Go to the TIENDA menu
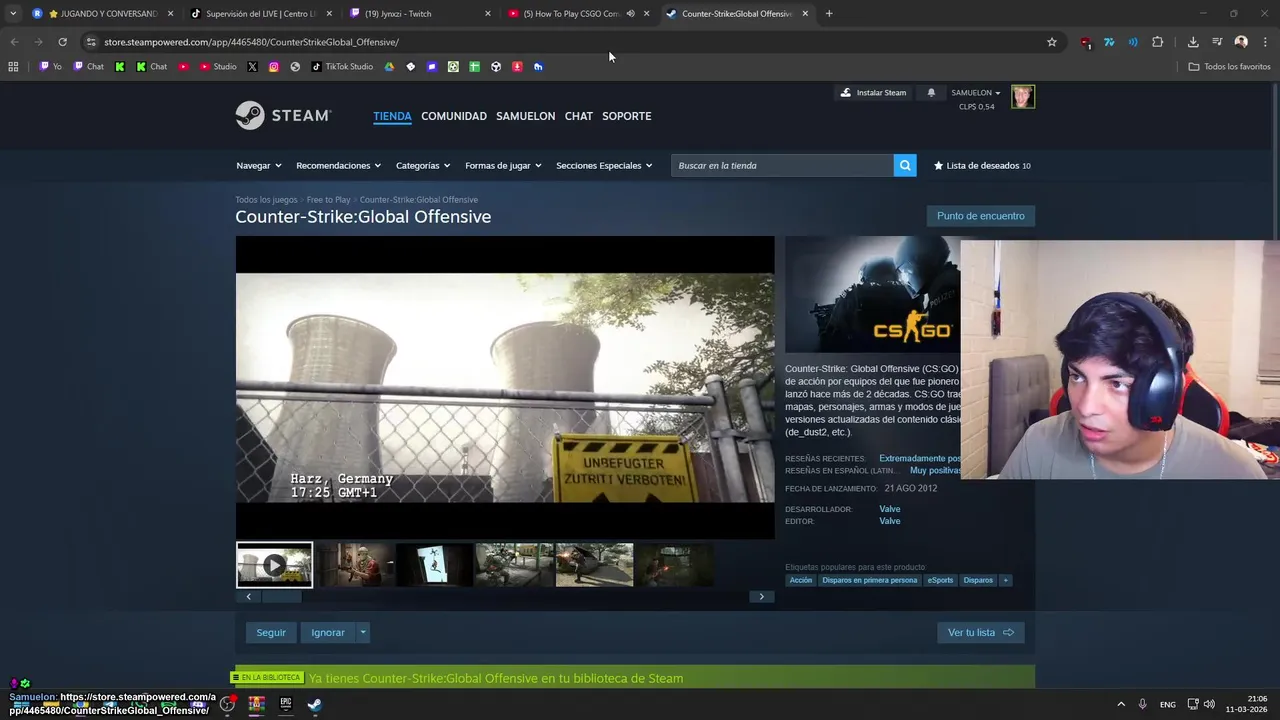The width and height of the screenshot is (1280, 720). coord(392,116)
